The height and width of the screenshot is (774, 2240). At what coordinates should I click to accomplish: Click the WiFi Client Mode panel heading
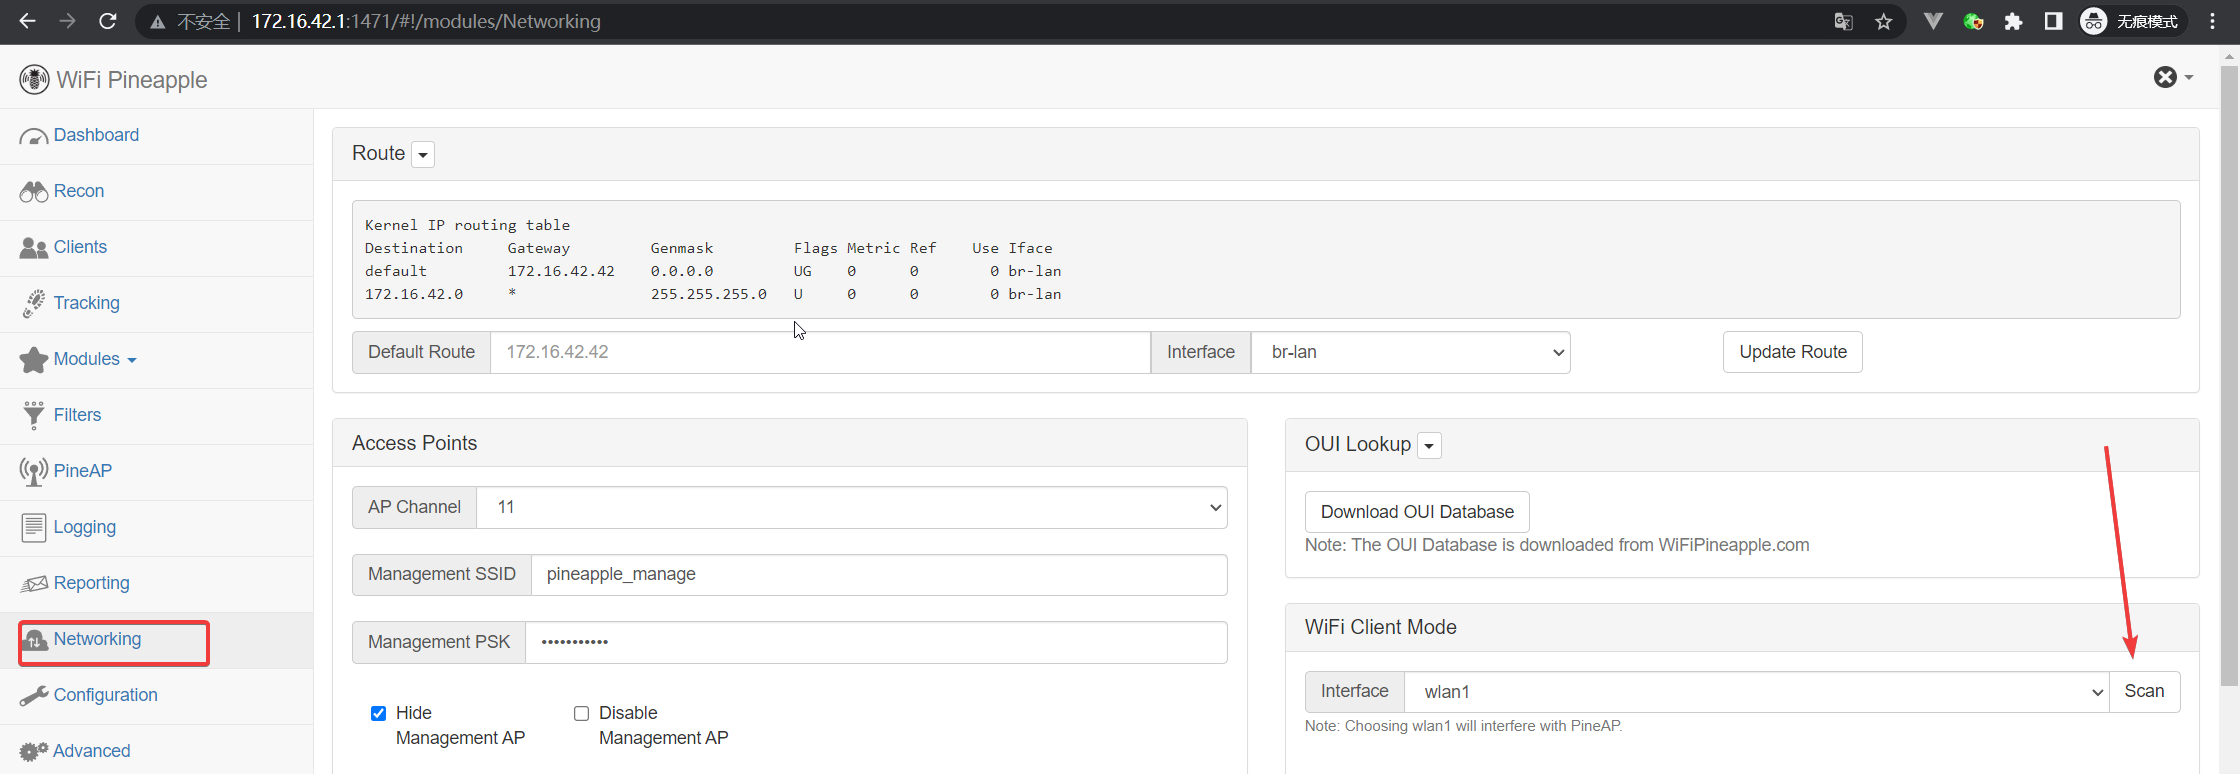[x=1381, y=627]
